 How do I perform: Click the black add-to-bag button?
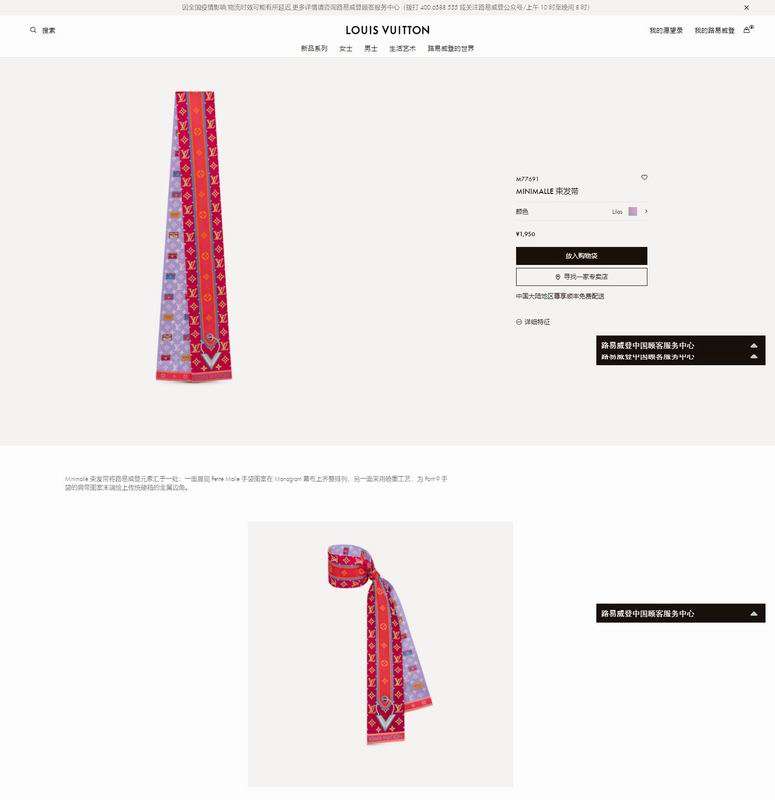point(582,256)
